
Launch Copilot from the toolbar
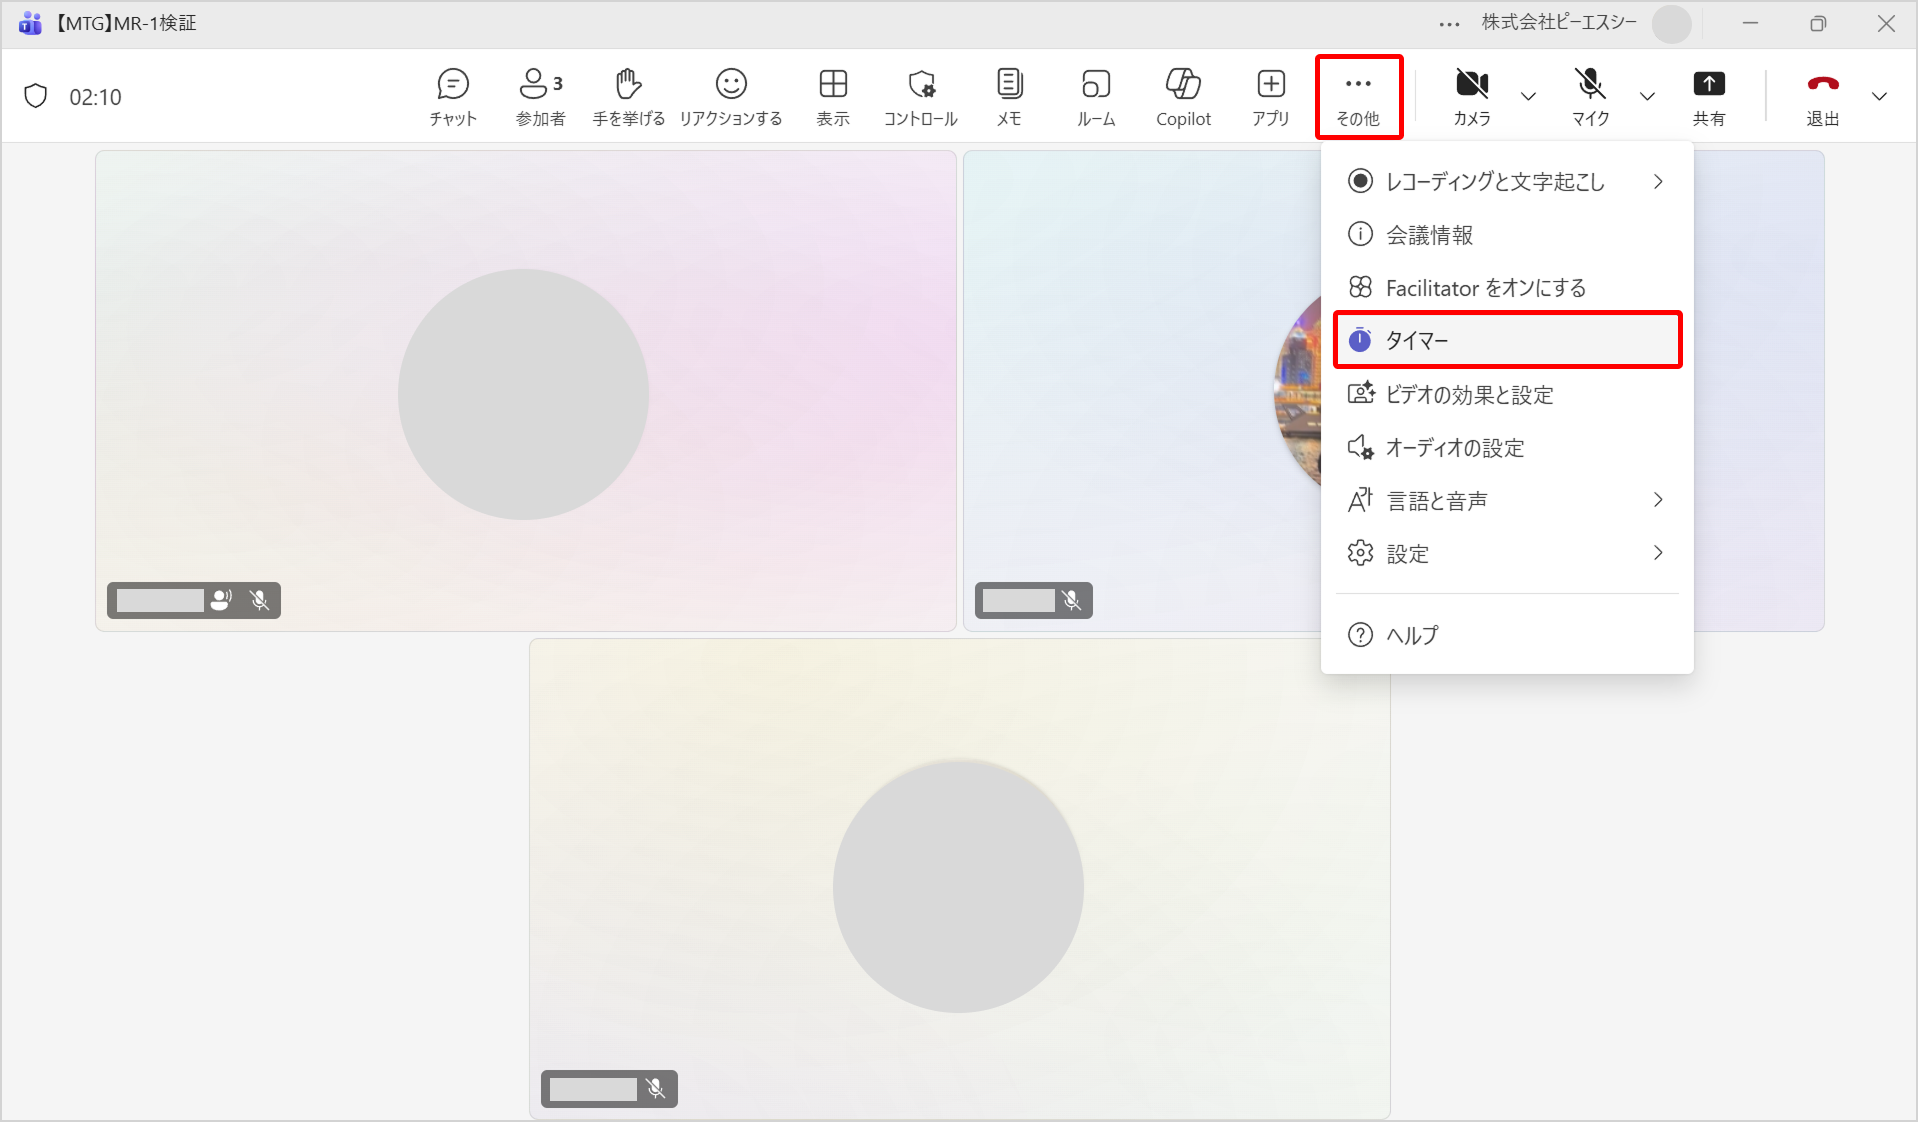point(1183,97)
